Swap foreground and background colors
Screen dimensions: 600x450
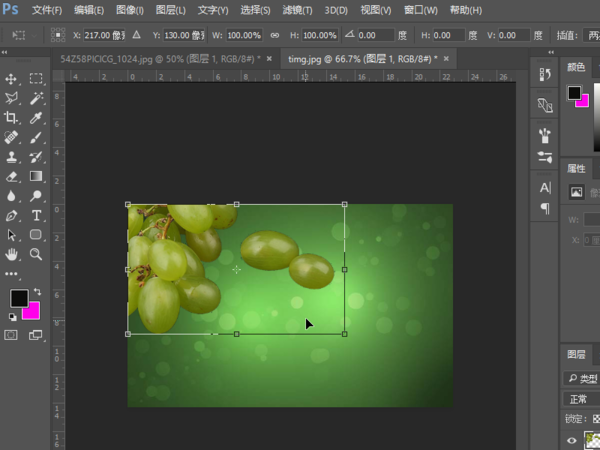click(37, 291)
